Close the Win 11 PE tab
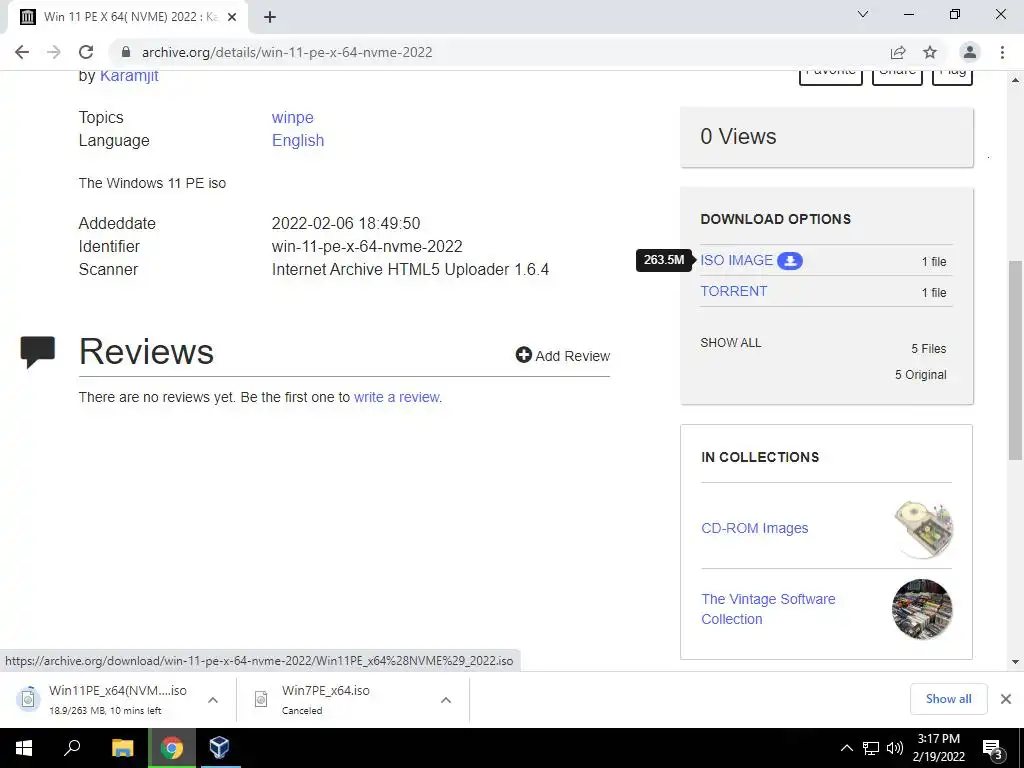 click(x=232, y=17)
